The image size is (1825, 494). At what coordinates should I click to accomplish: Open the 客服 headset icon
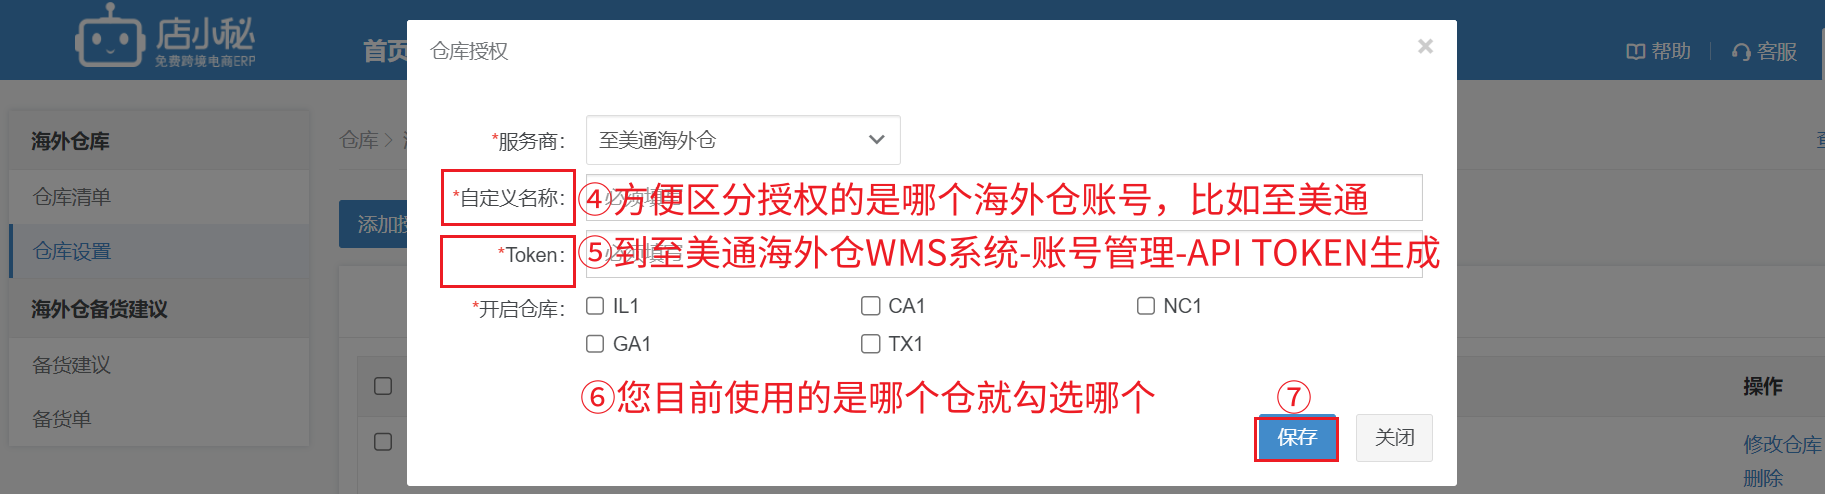[1741, 52]
